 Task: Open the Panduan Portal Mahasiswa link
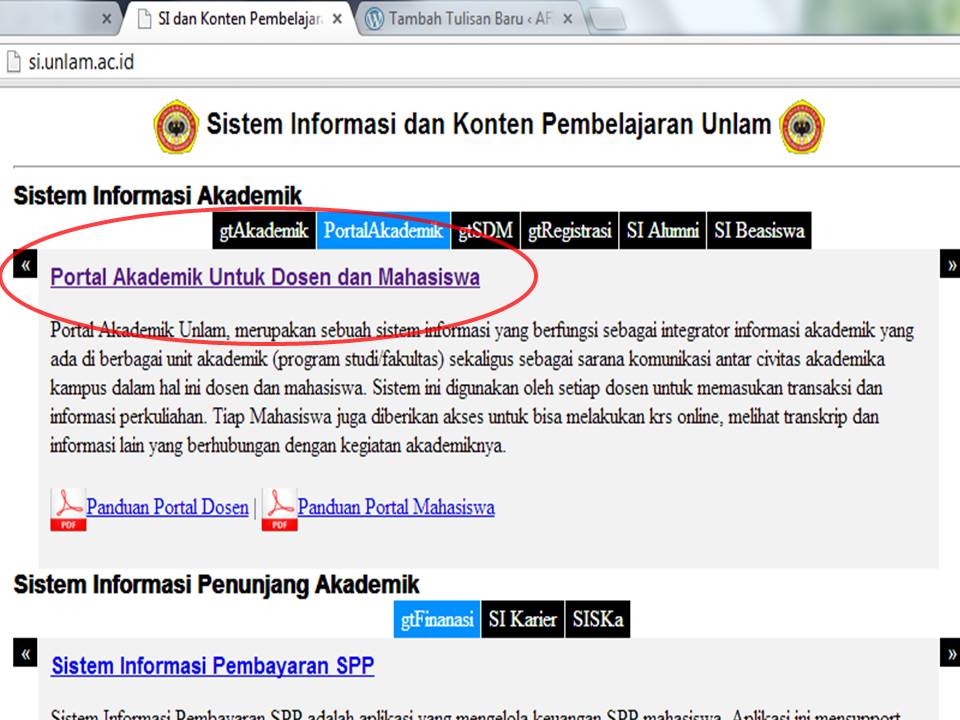point(396,507)
